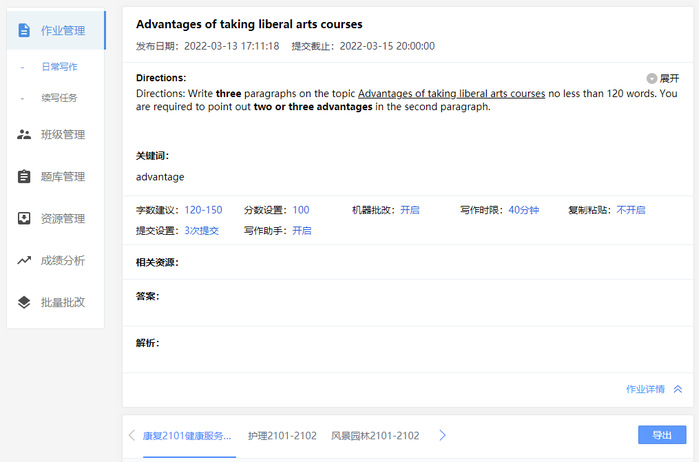Click the underlined essay topic link
The image size is (699, 462).
pos(451,93)
